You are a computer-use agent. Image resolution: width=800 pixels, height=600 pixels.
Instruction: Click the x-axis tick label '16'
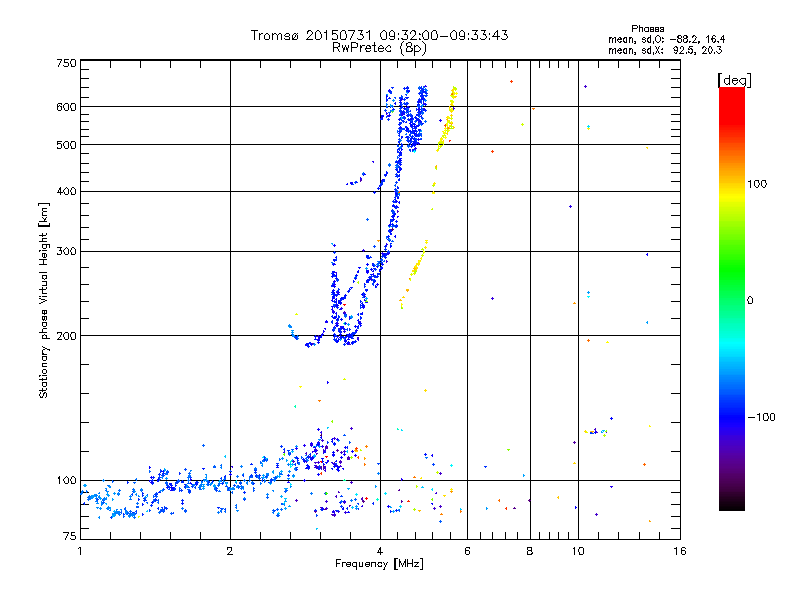tap(680, 551)
